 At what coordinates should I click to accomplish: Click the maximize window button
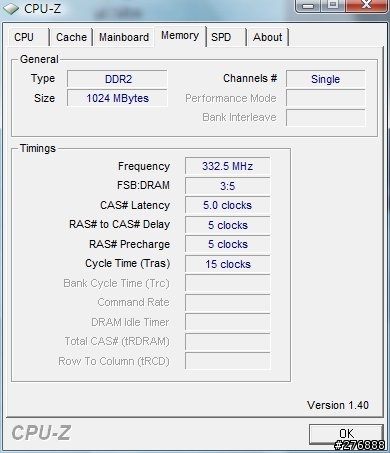[333, 5]
